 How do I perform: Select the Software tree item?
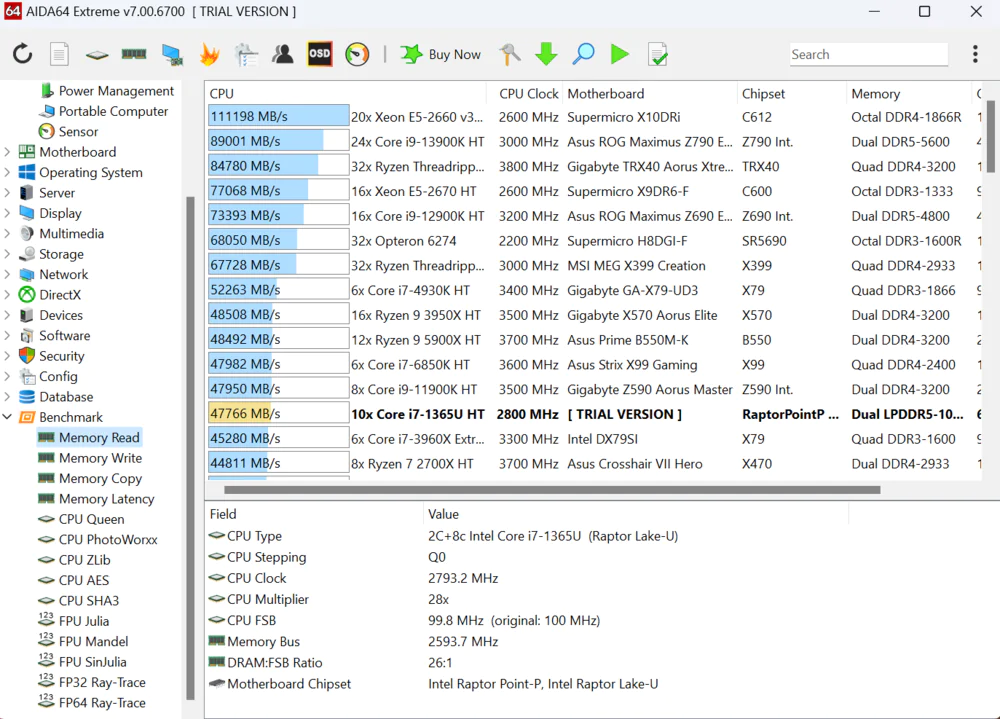point(55,336)
